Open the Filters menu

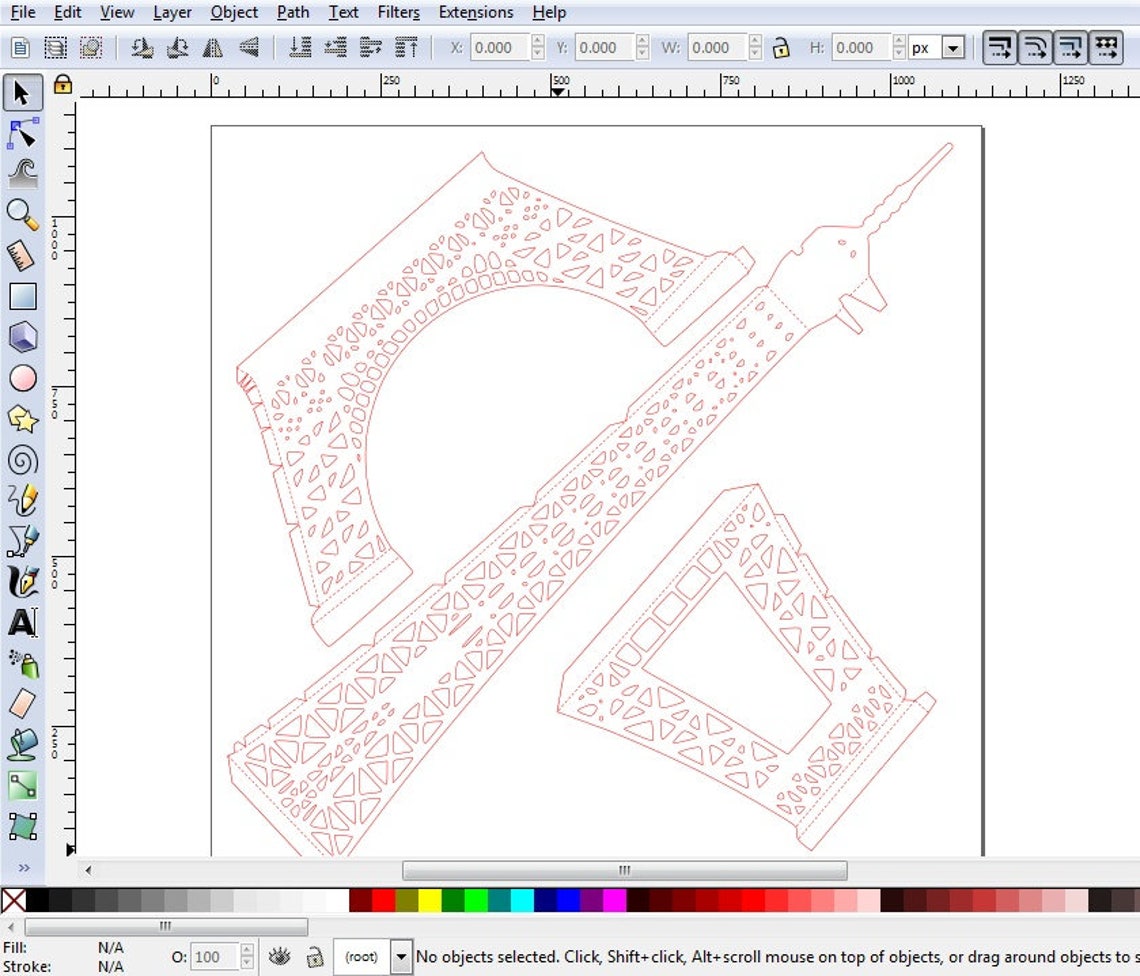tap(398, 12)
